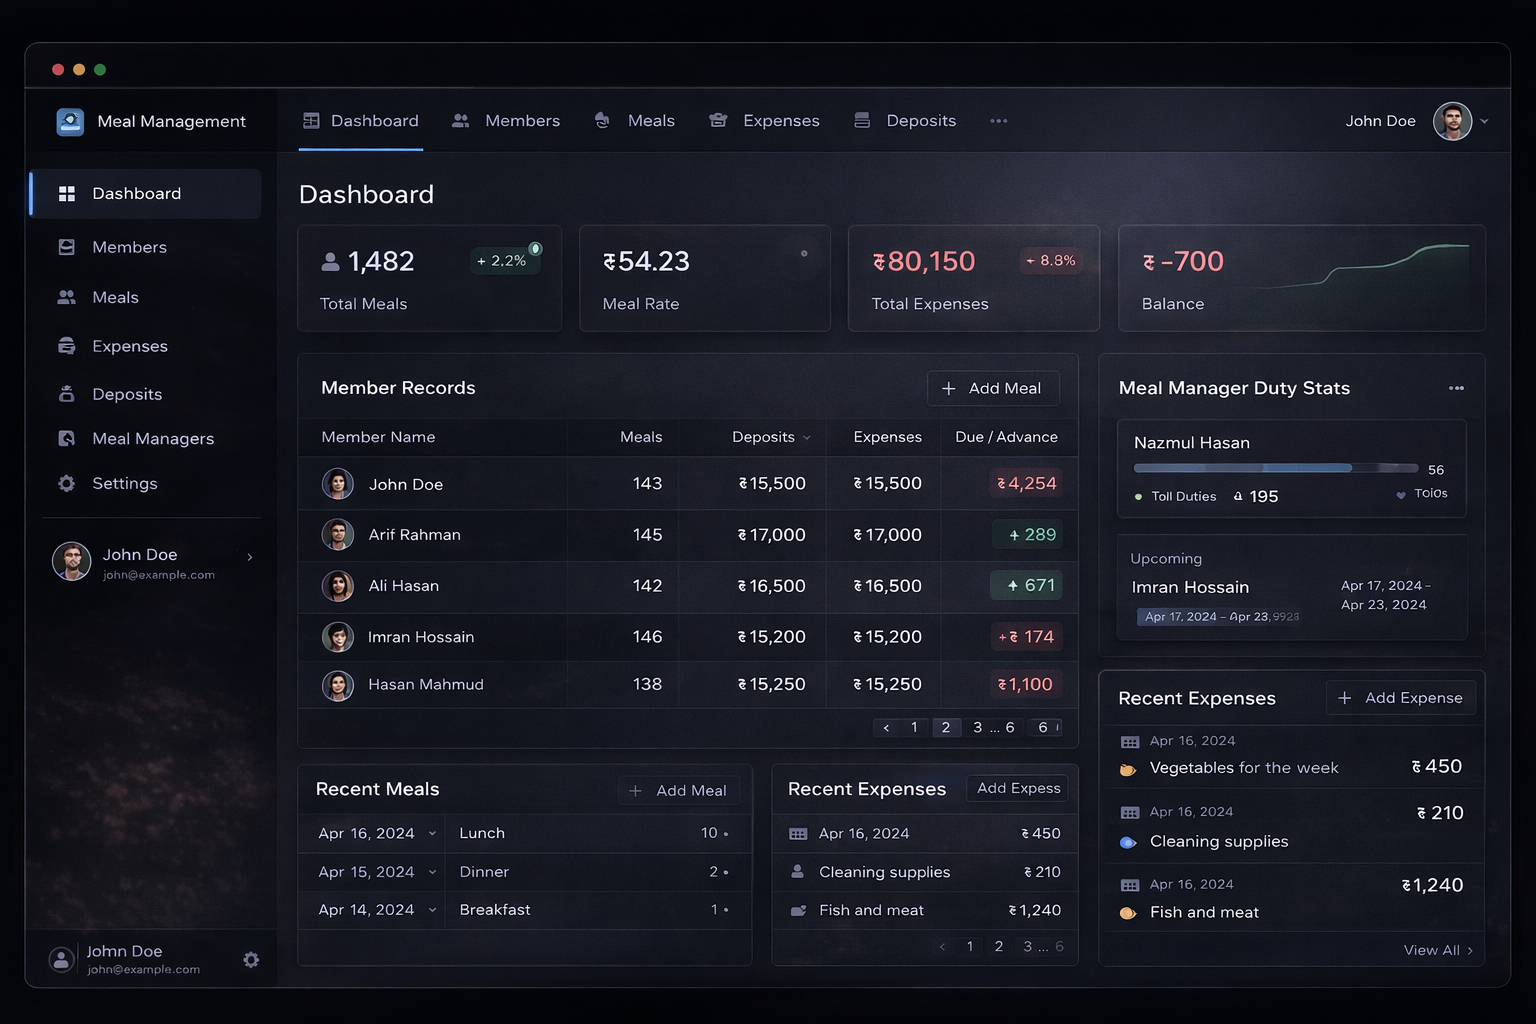The image size is (1536, 1024).
Task: Click the Meals icon in the sidebar
Action: coord(67,297)
